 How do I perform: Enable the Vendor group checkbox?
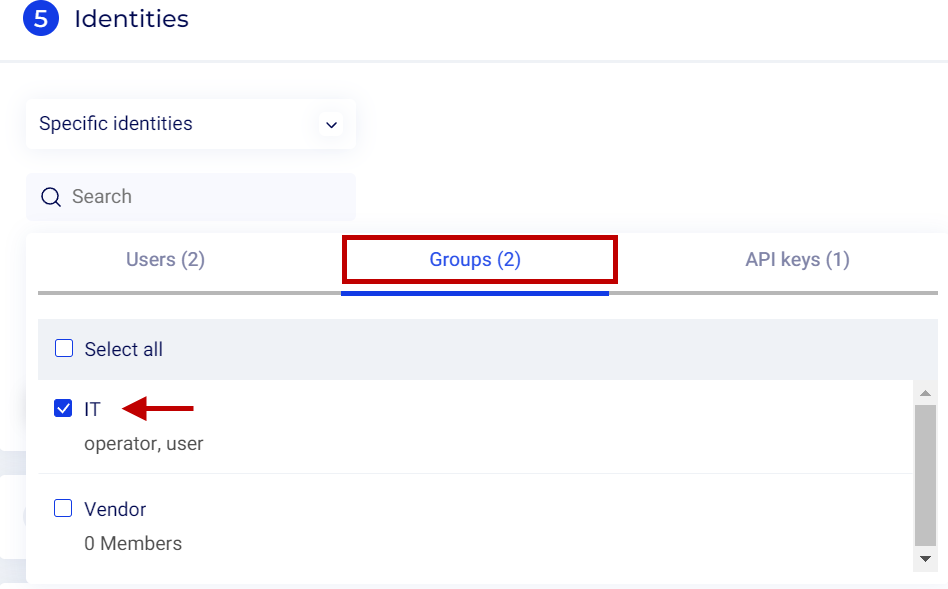tap(64, 509)
